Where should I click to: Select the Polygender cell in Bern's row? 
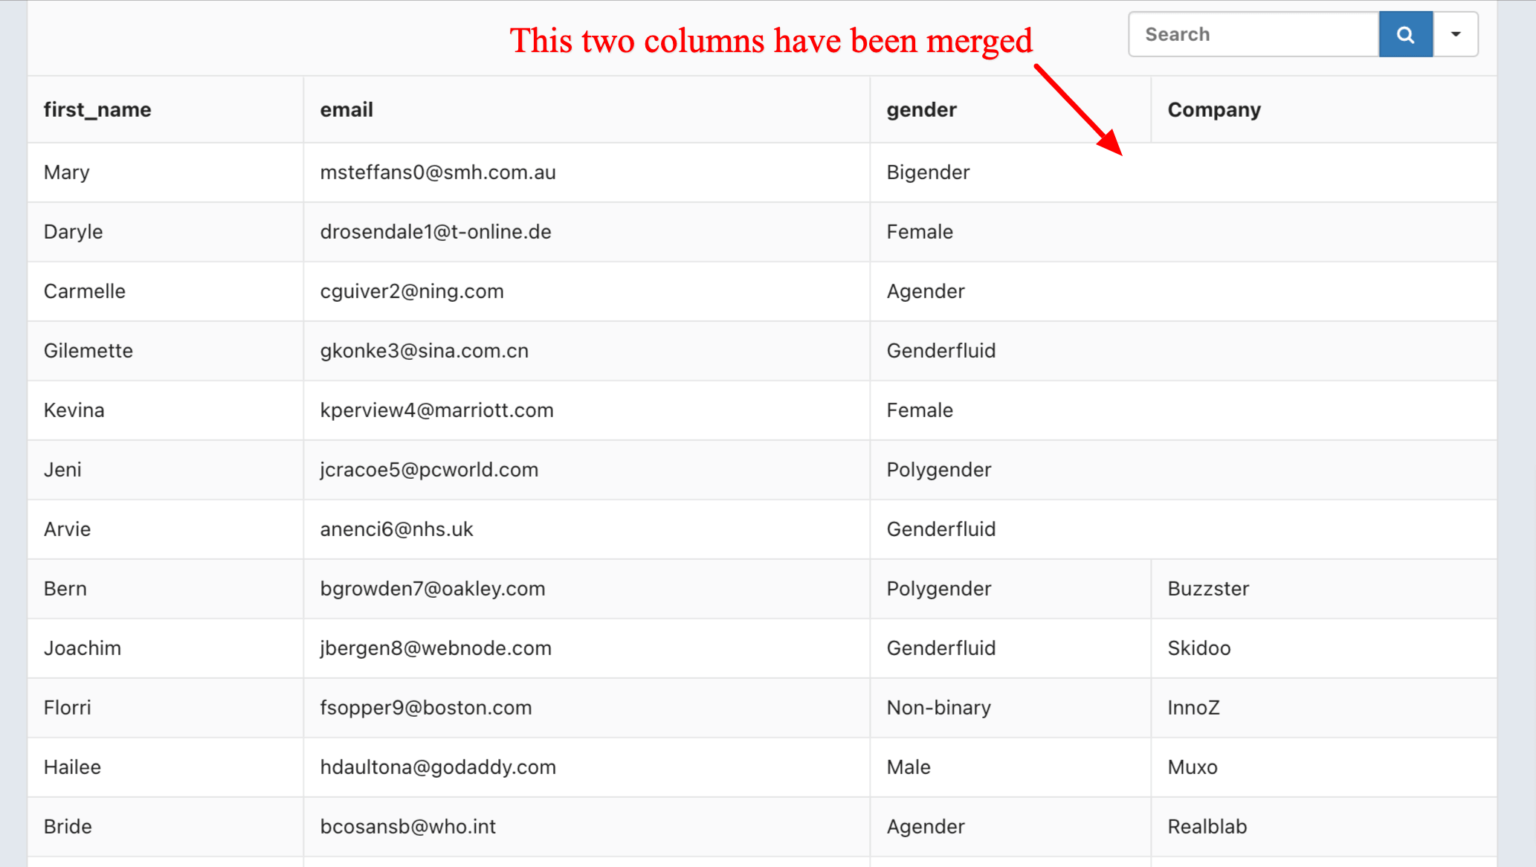pyautogui.click(x=938, y=588)
